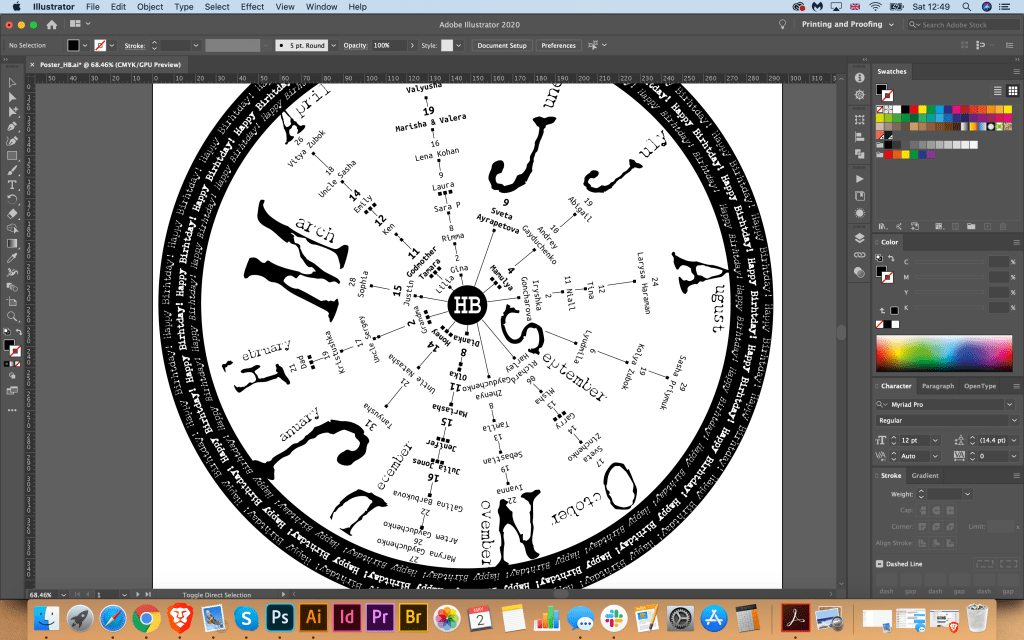Viewport: 1024px width, 640px height.
Task: Open the Printing and Proofing workspace dropdown
Action: click(x=847, y=24)
